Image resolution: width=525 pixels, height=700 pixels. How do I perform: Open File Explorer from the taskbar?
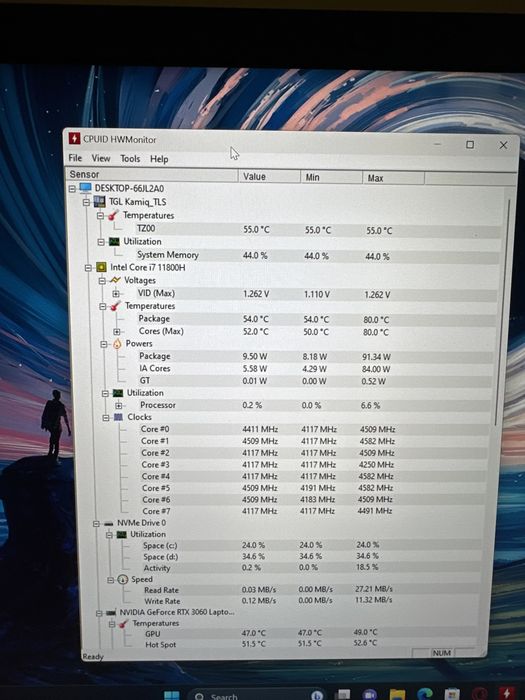(397, 695)
